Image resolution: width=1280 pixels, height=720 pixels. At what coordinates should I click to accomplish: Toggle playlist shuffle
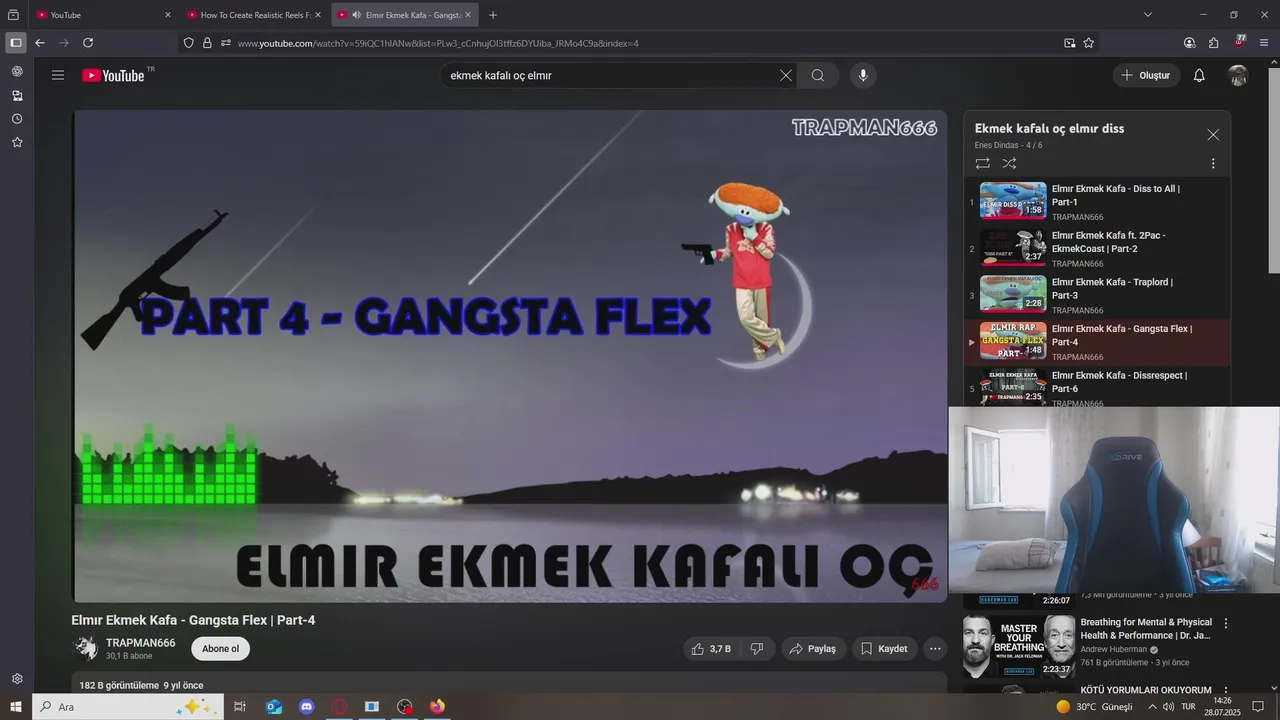1009,163
